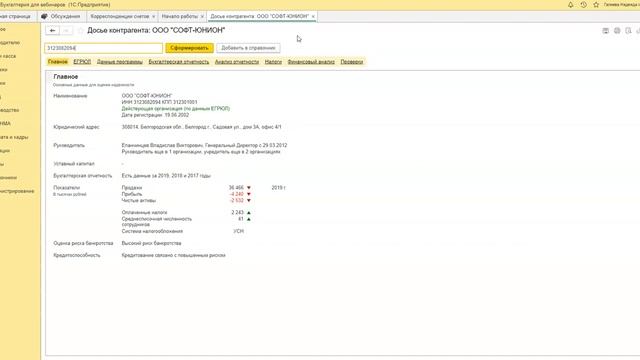The image size is (640, 360).
Task: Click Добавить в справочник button
Action: click(248, 48)
